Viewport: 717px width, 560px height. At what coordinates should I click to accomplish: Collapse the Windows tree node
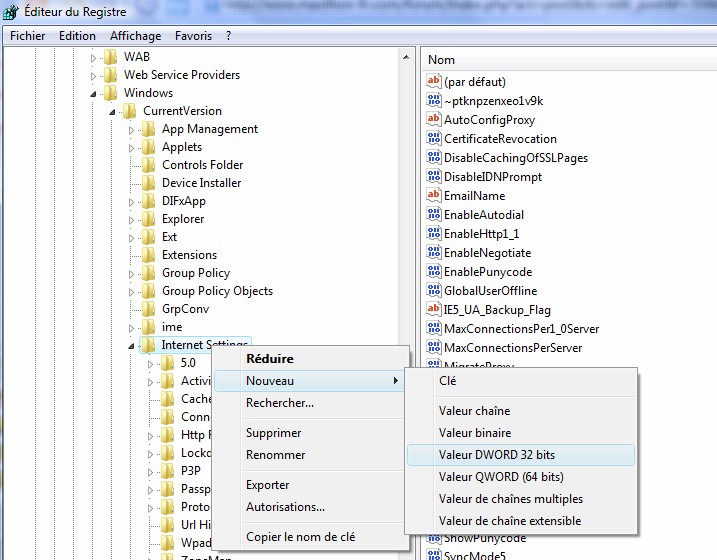[93, 94]
